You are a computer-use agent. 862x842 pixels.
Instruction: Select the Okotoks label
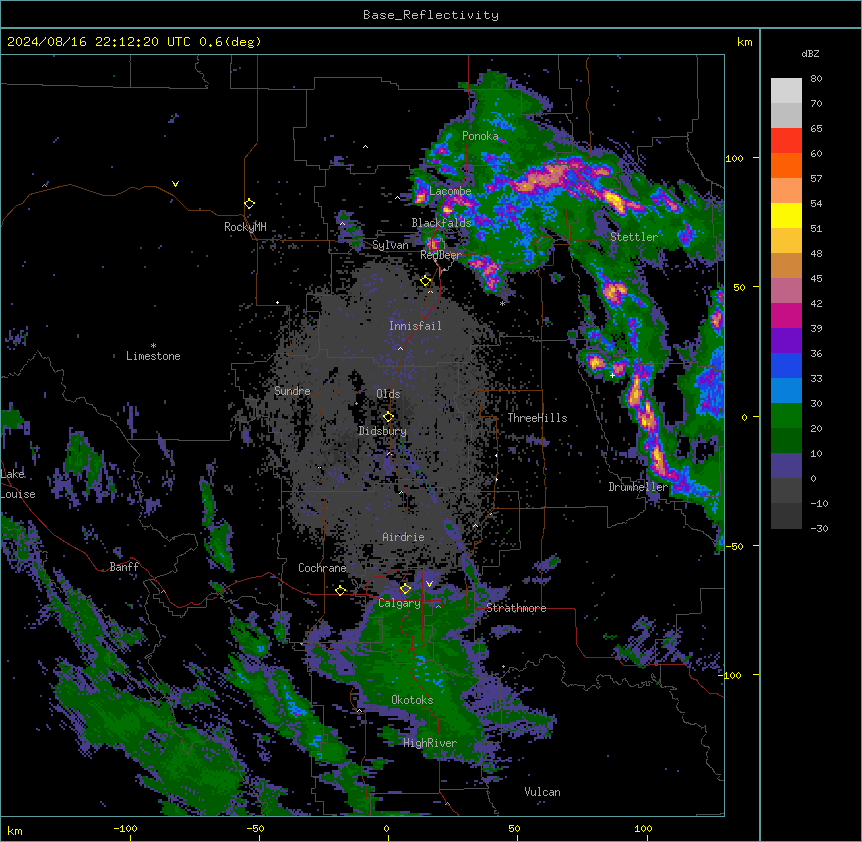[x=412, y=700]
